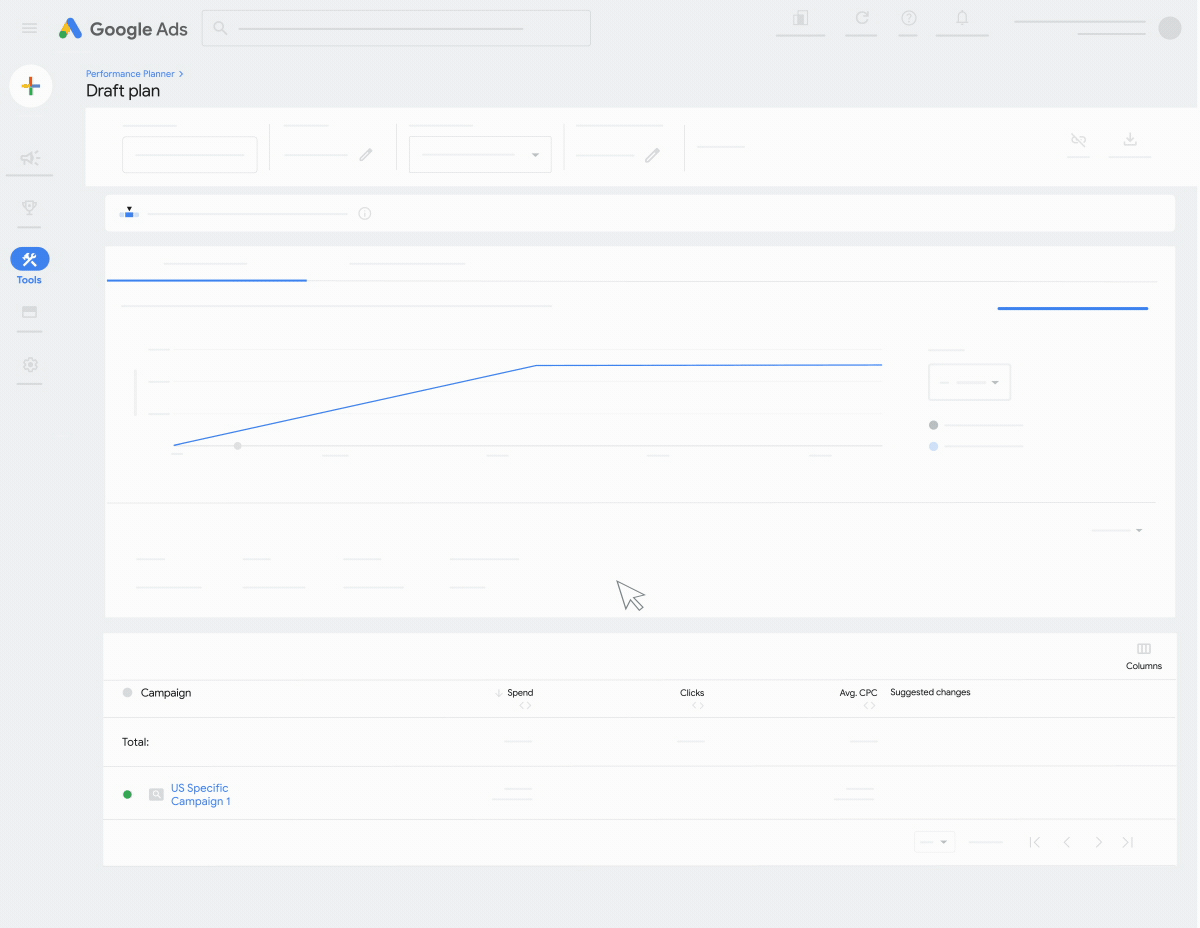Viewport: 1200px width, 928px height.
Task: Go to first page of table
Action: click(x=1035, y=842)
